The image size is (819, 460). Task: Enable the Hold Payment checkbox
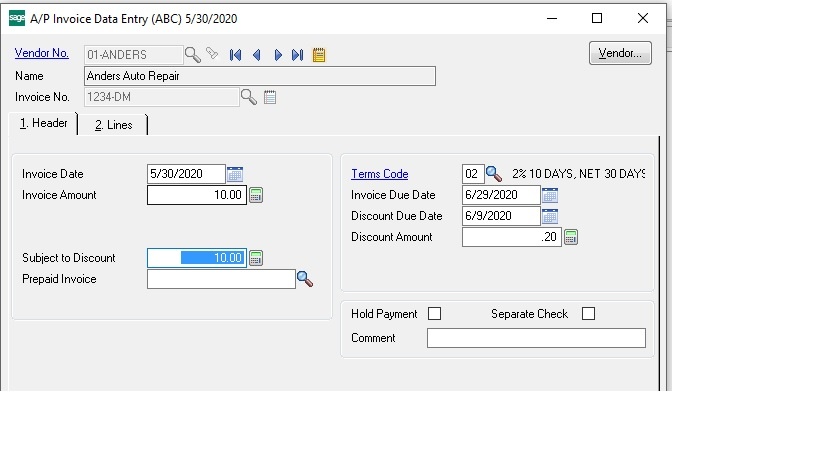[x=434, y=314]
